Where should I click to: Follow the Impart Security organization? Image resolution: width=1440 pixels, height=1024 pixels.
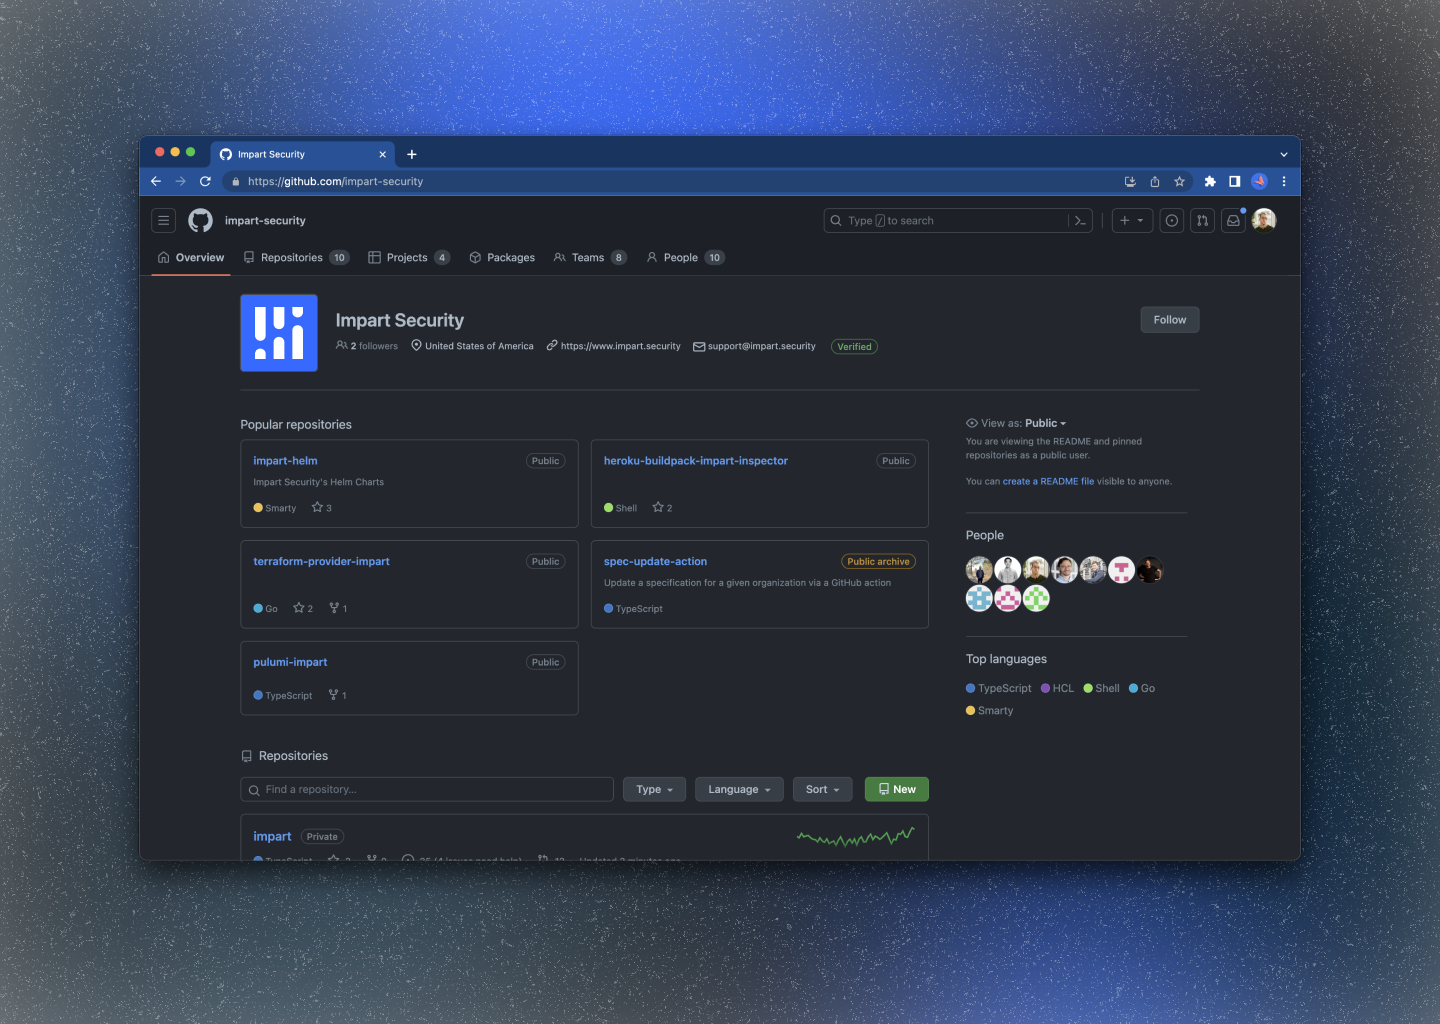tap(1170, 320)
